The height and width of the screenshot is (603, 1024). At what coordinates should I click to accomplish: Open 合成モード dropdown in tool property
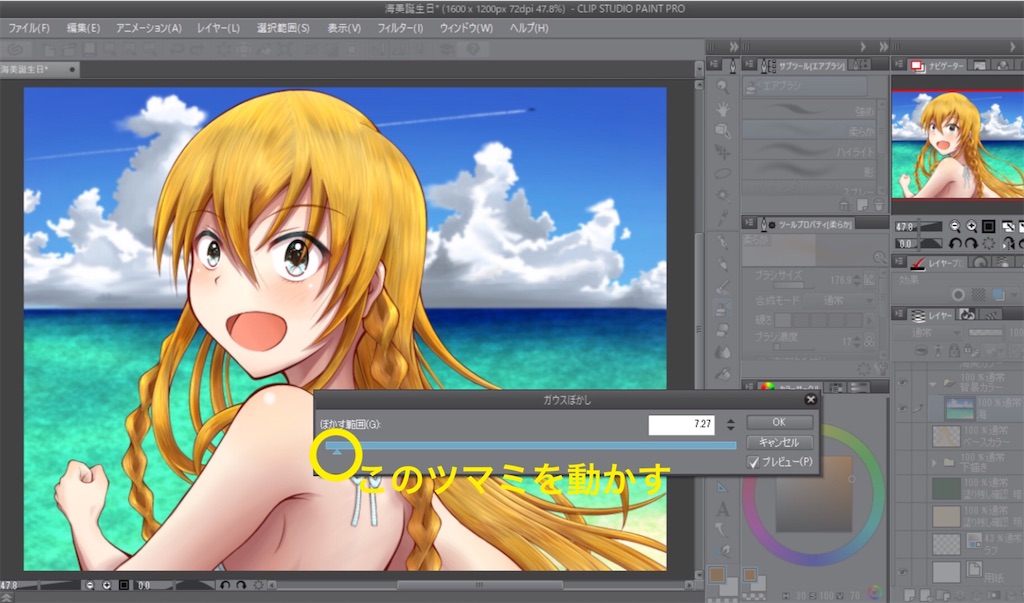[x=840, y=301]
